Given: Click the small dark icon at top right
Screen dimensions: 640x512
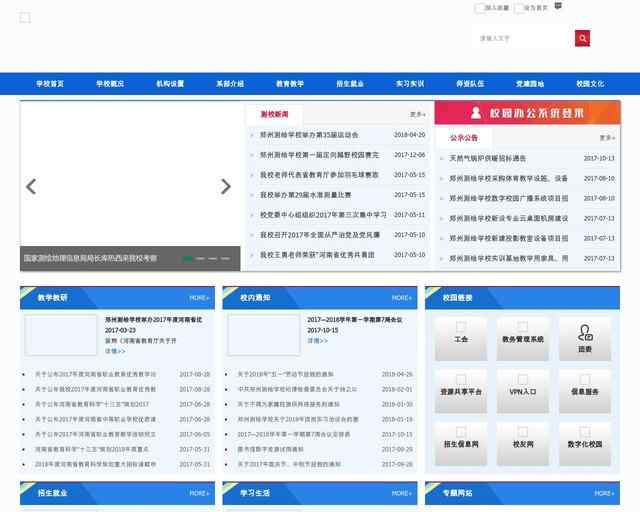Looking at the screenshot, I should [x=558, y=6].
